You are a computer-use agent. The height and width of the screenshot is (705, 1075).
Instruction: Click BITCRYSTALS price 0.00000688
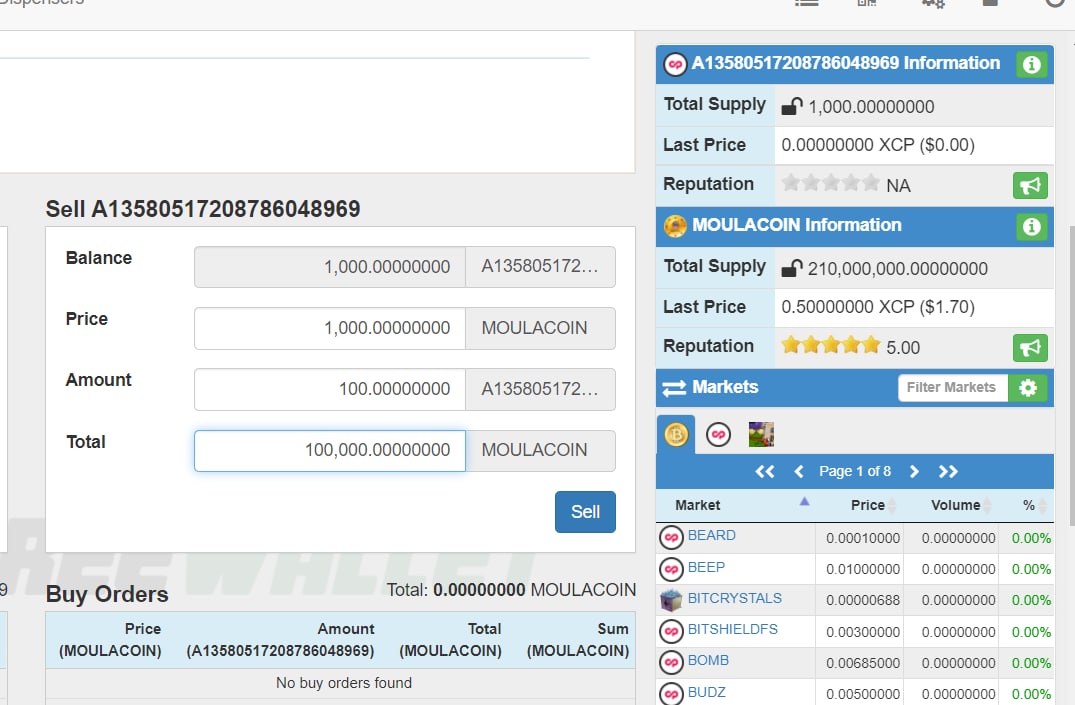862,601
